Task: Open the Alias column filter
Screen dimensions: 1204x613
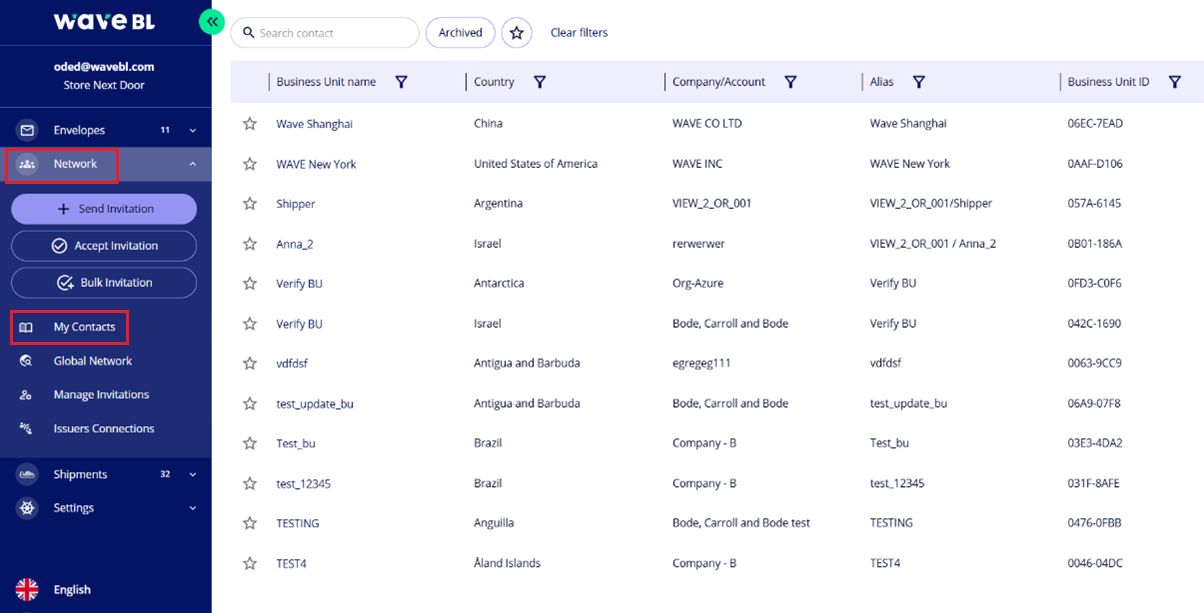Action: click(x=919, y=82)
